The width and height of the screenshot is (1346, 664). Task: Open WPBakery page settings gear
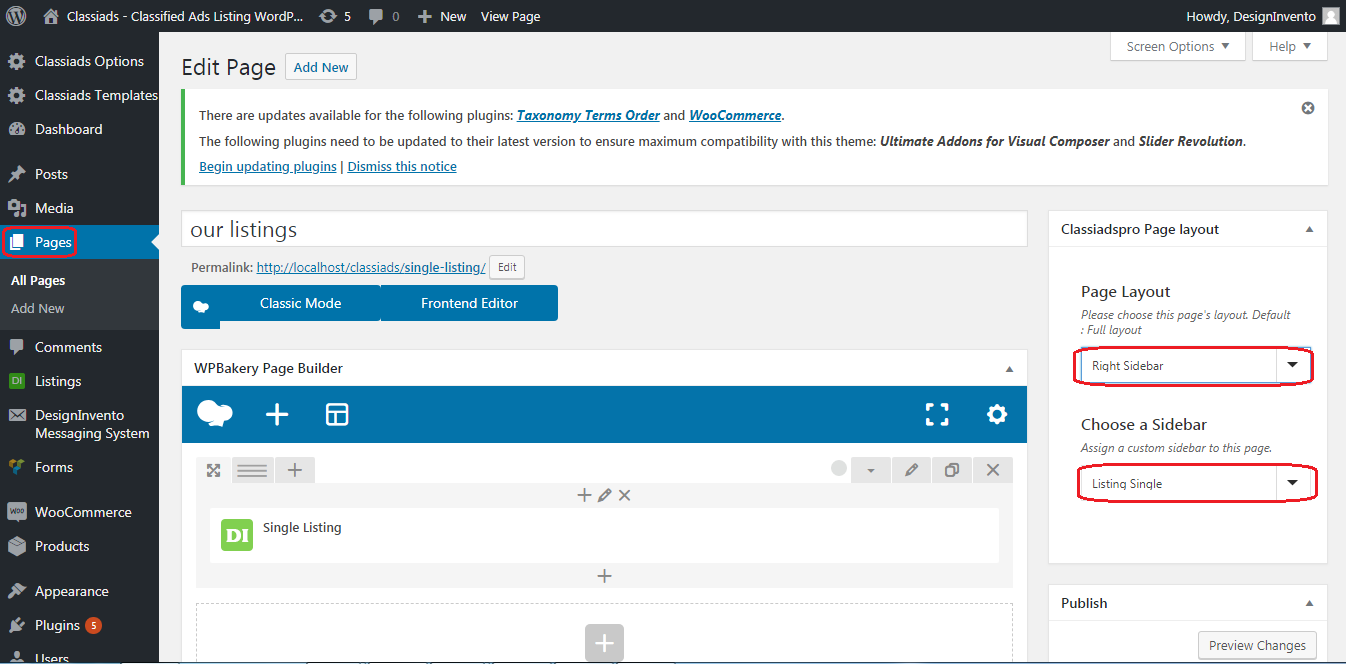click(997, 414)
